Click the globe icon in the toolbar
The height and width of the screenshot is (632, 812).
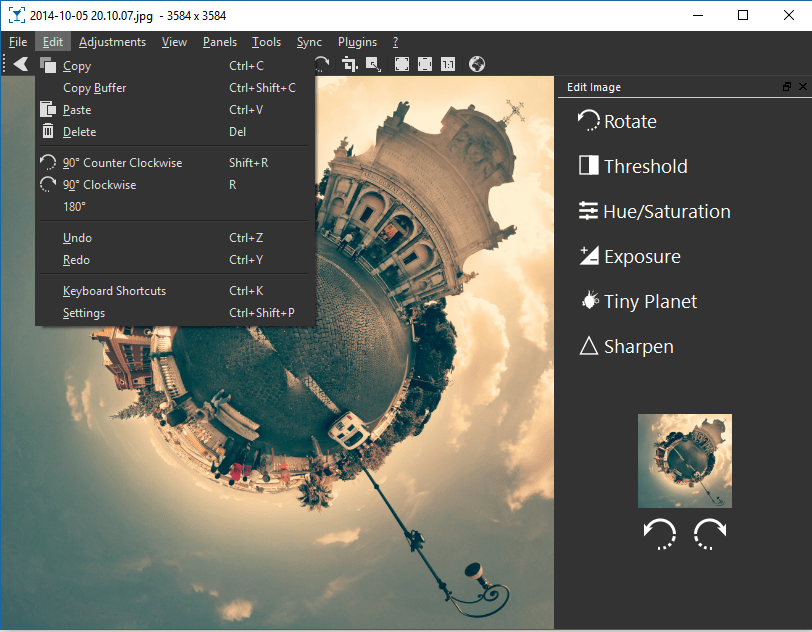tap(477, 64)
